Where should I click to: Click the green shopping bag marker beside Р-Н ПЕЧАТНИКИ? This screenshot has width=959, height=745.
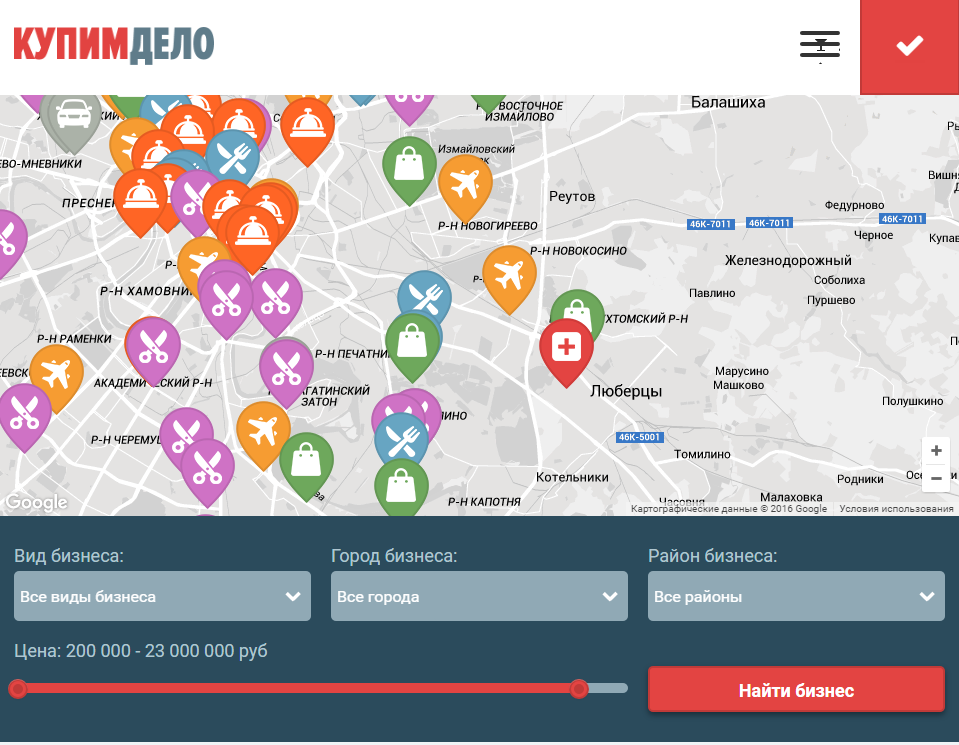tap(412, 343)
